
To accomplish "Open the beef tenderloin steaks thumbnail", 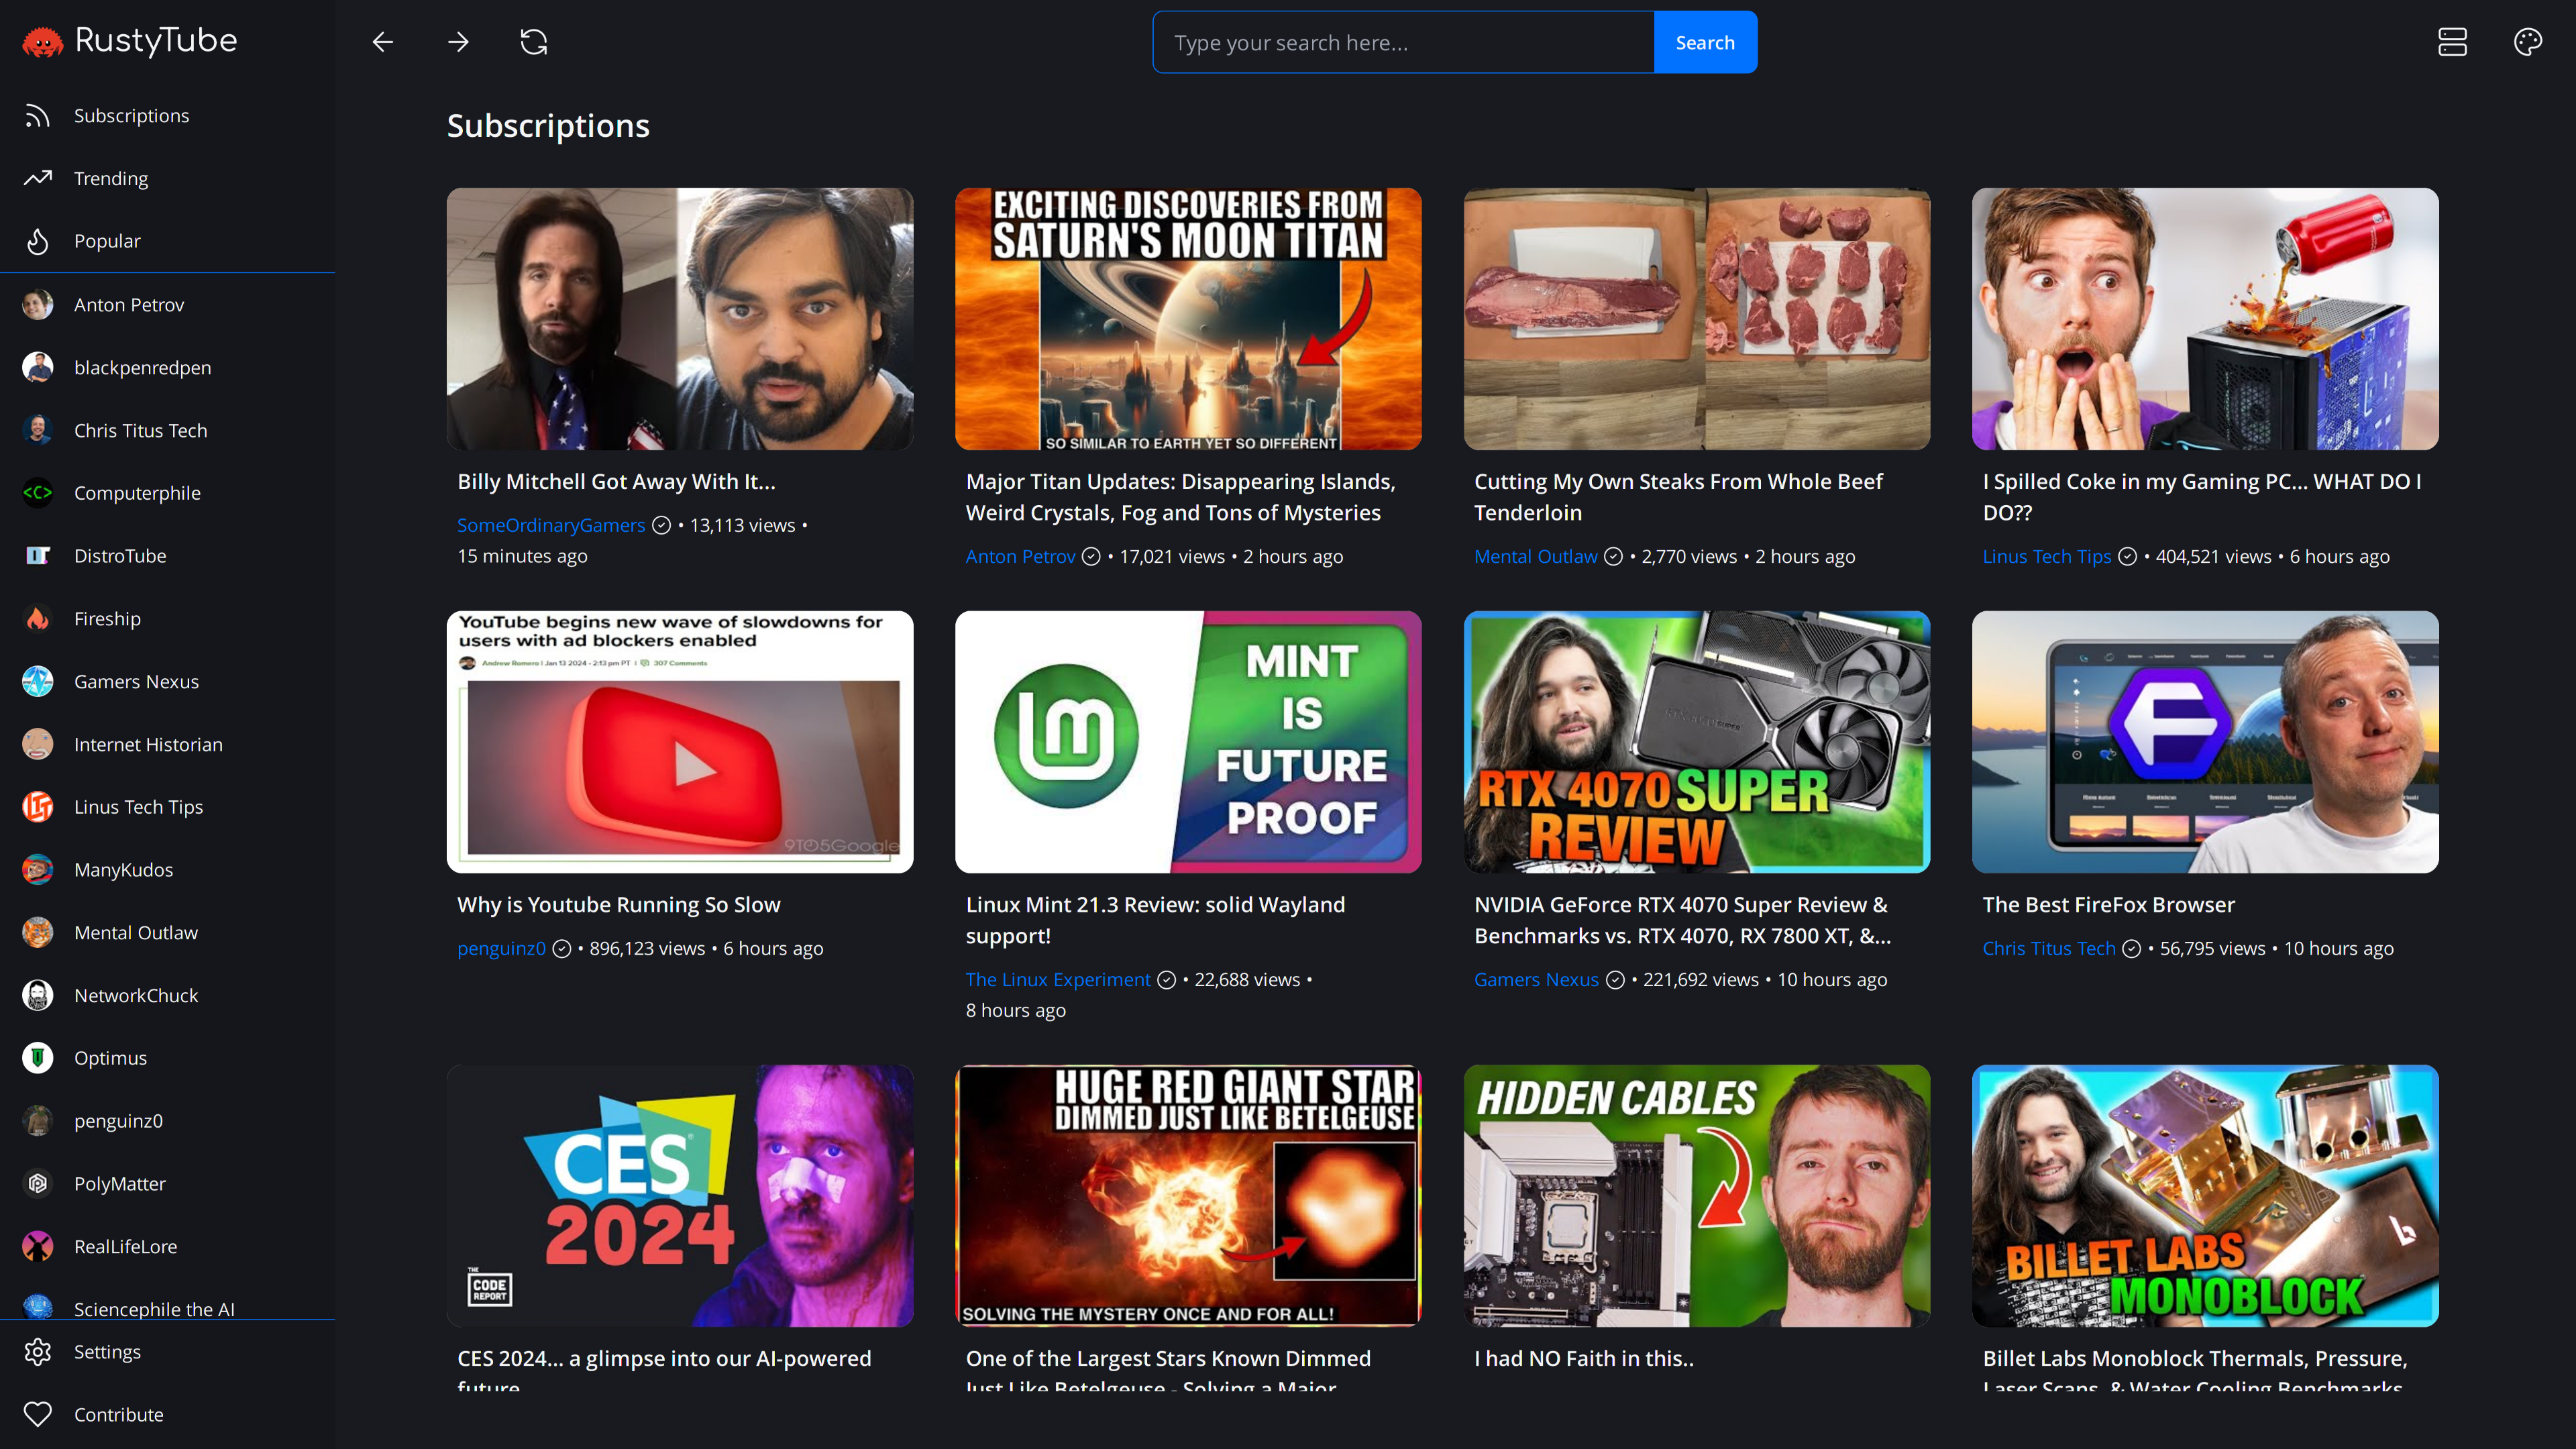I will coord(1697,319).
